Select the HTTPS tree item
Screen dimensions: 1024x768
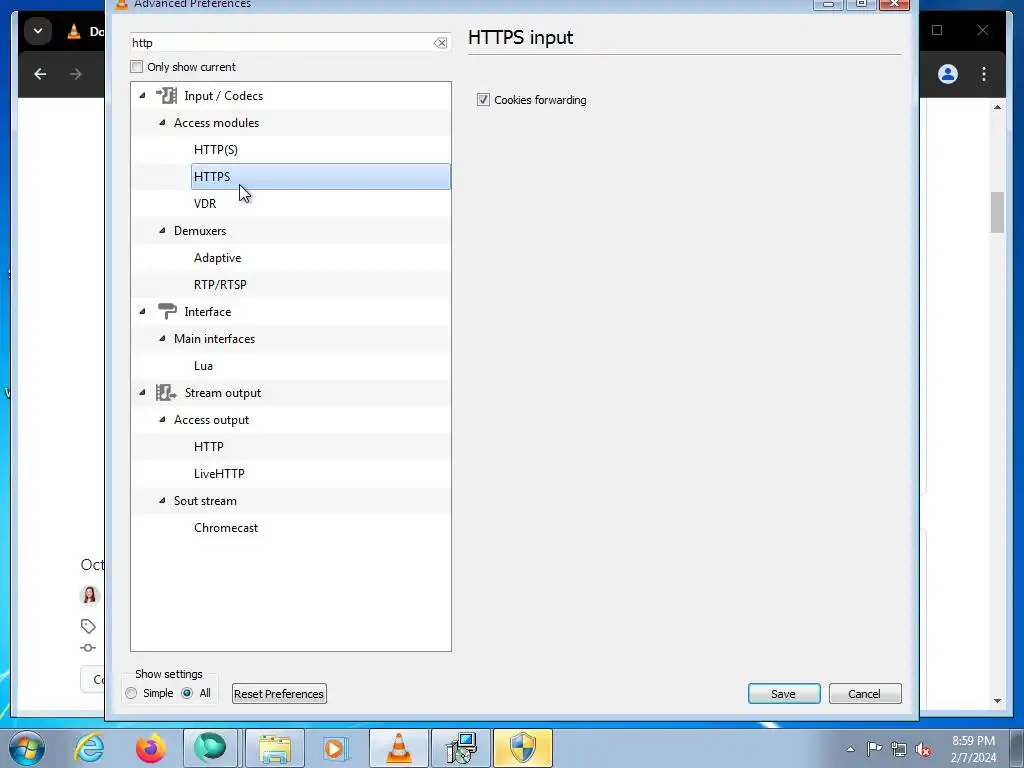(321, 176)
